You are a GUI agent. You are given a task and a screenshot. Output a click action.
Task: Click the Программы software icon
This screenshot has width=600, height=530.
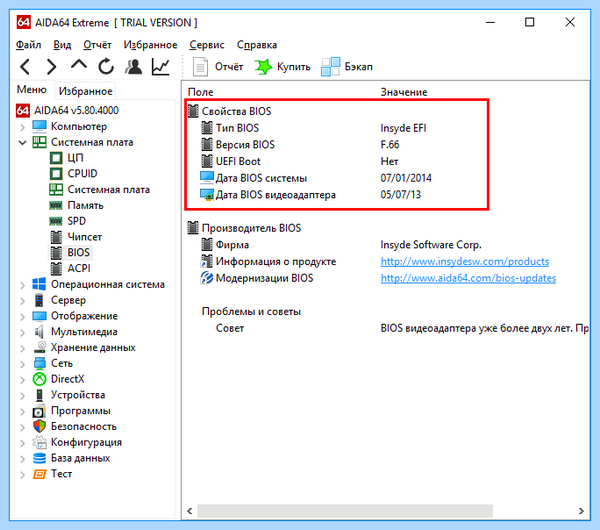click(39, 411)
